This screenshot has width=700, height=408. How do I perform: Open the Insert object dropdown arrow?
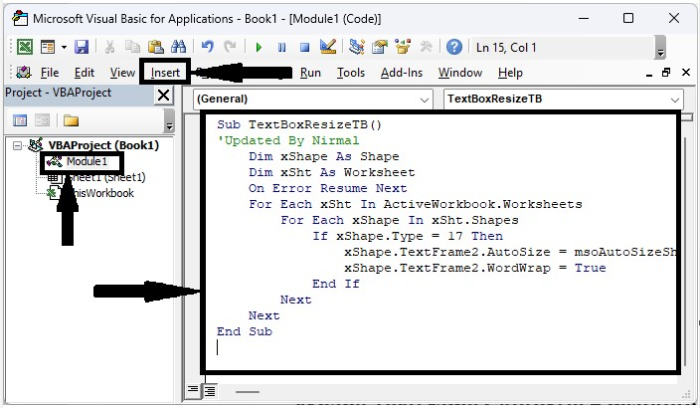(64, 47)
